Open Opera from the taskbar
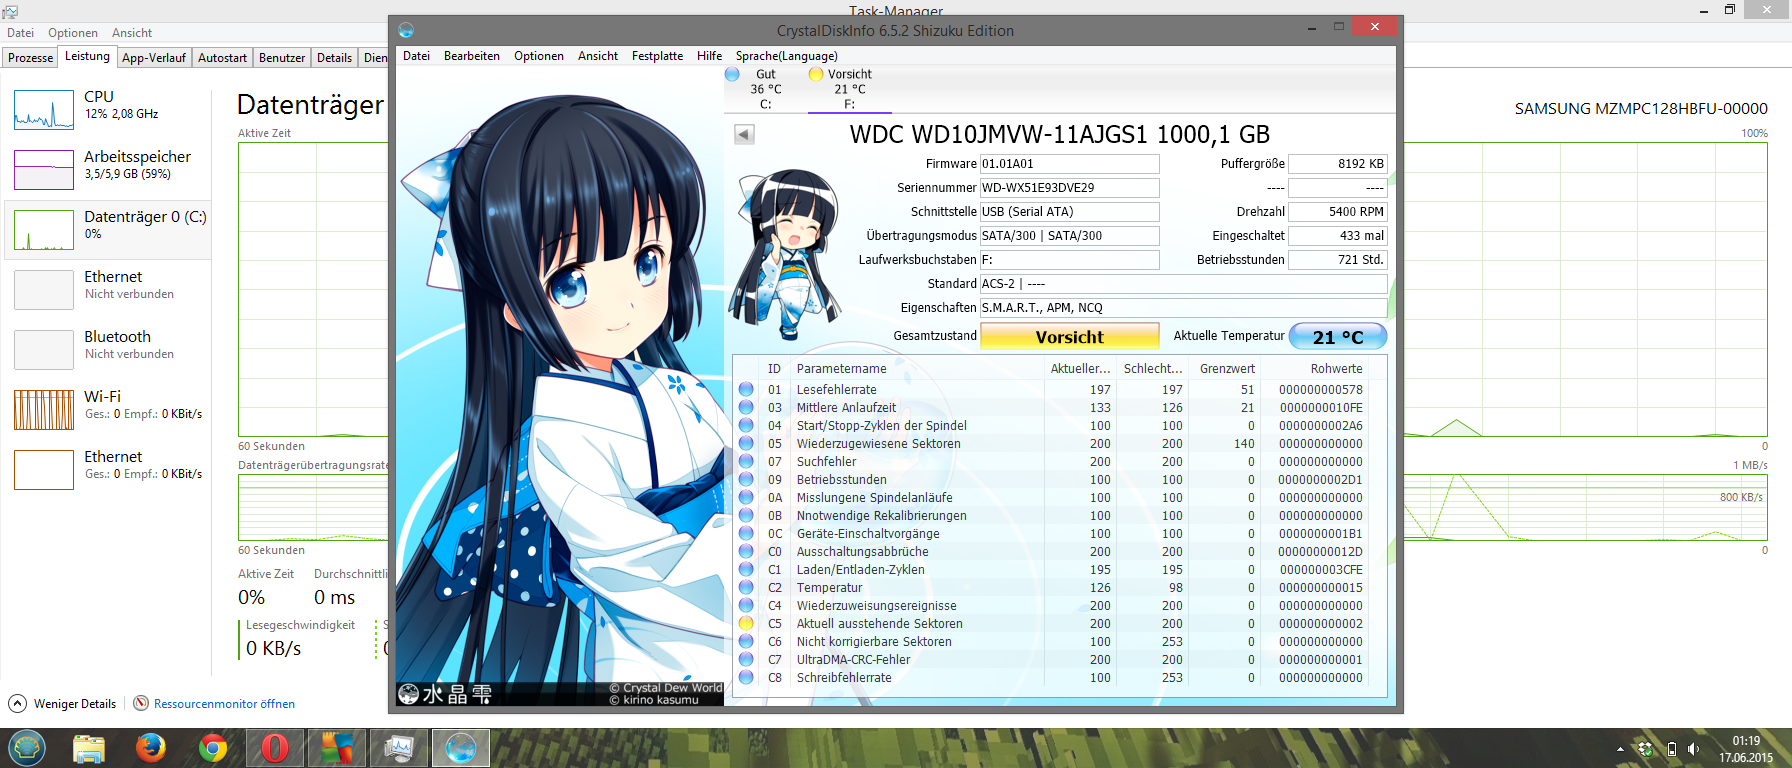The width and height of the screenshot is (1792, 768). (x=275, y=748)
